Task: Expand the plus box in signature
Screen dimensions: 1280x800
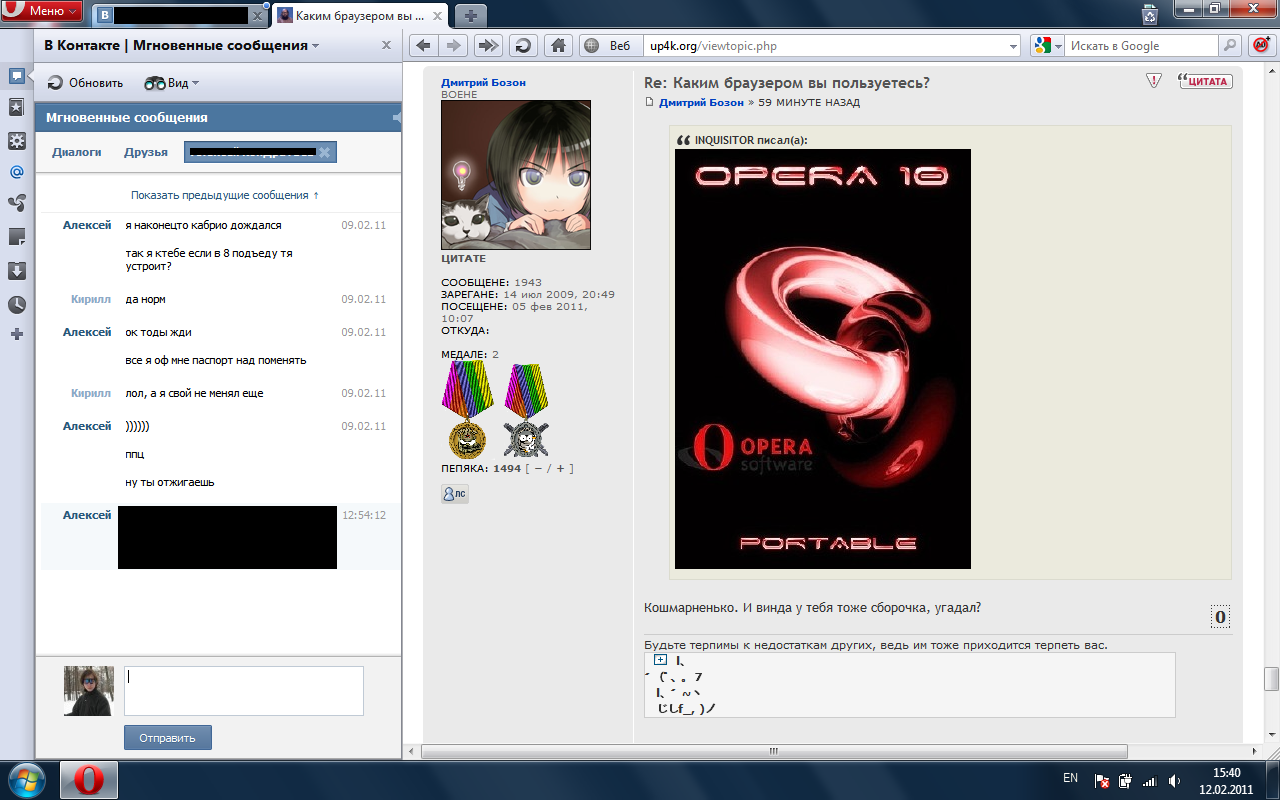Action: [x=660, y=660]
